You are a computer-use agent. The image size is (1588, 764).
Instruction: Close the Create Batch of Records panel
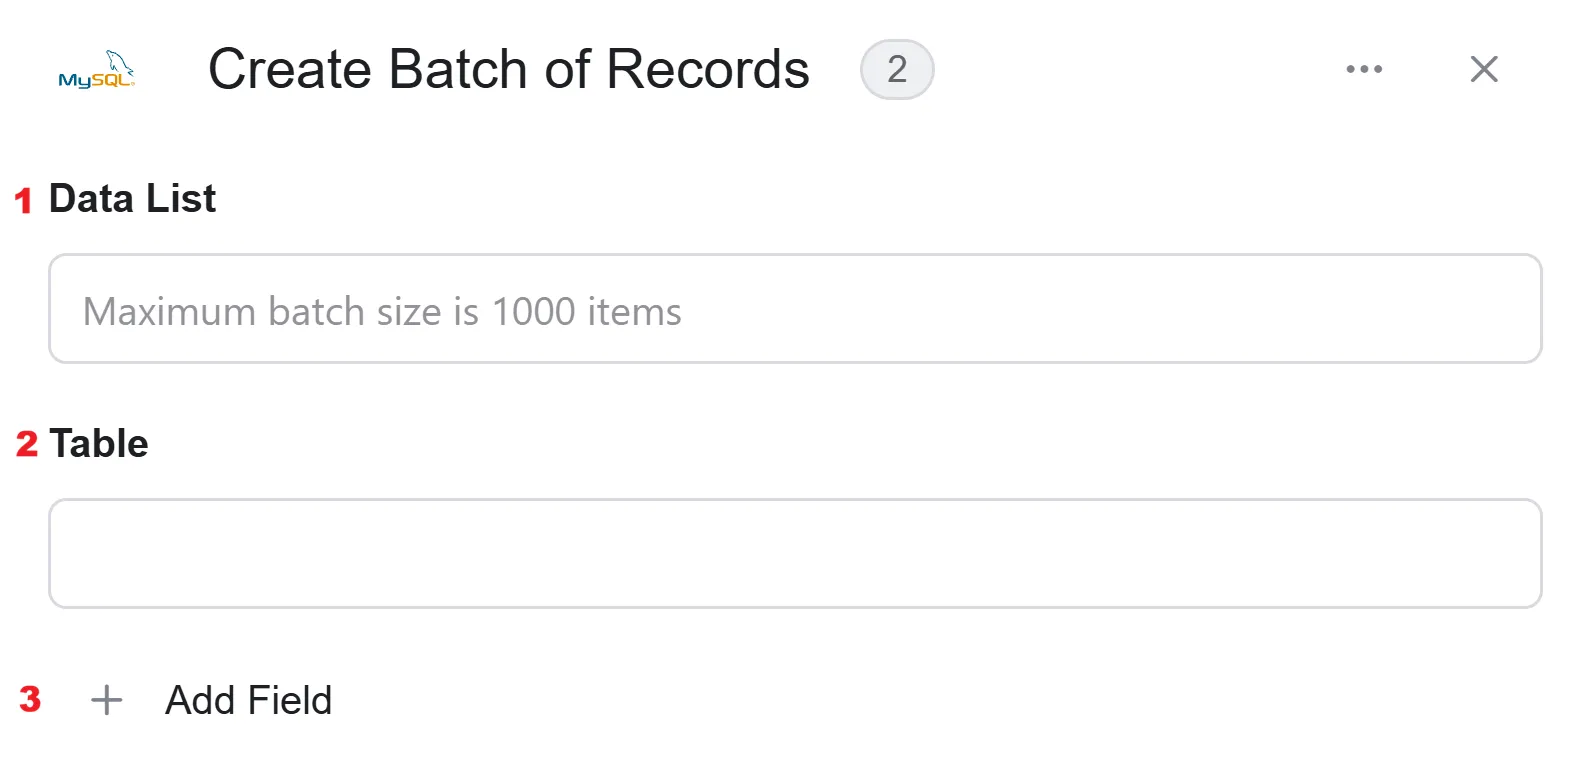point(1484,69)
